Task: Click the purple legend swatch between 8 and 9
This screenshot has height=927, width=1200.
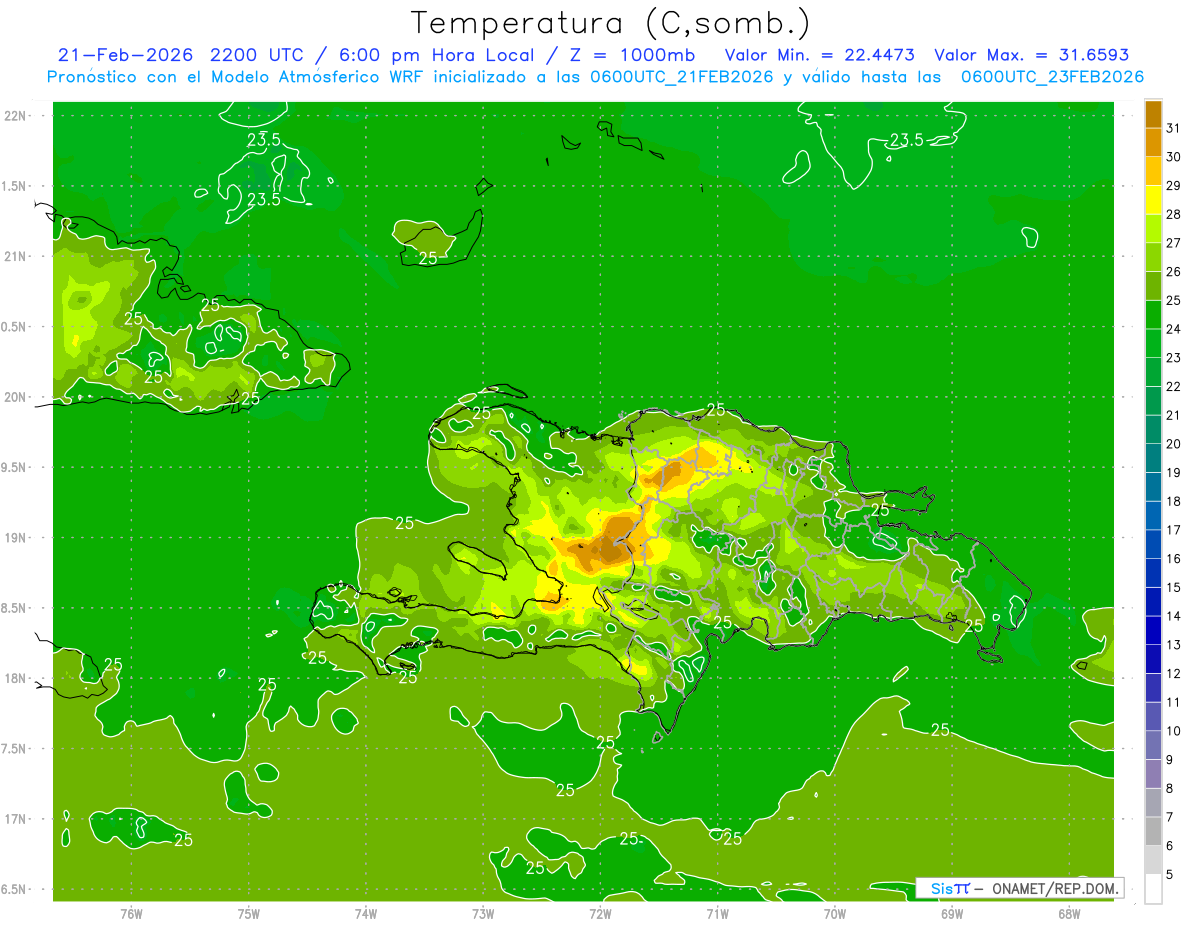Action: [1153, 775]
